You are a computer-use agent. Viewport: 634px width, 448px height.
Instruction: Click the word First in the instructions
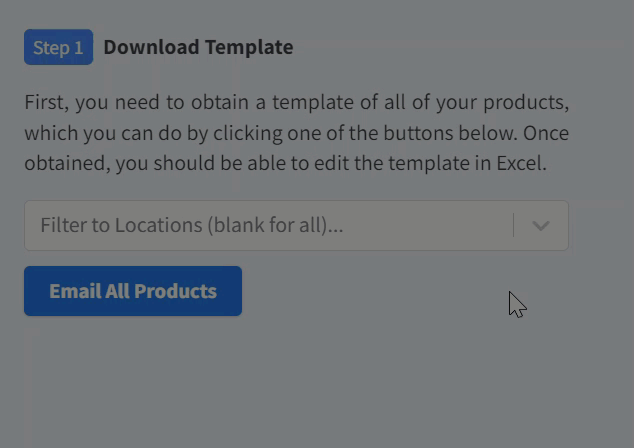(45, 103)
